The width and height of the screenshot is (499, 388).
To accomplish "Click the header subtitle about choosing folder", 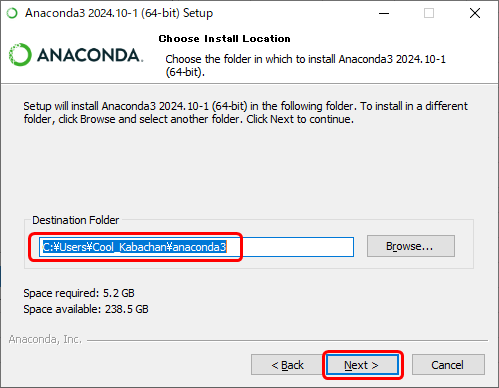I will pyautogui.click(x=305, y=65).
